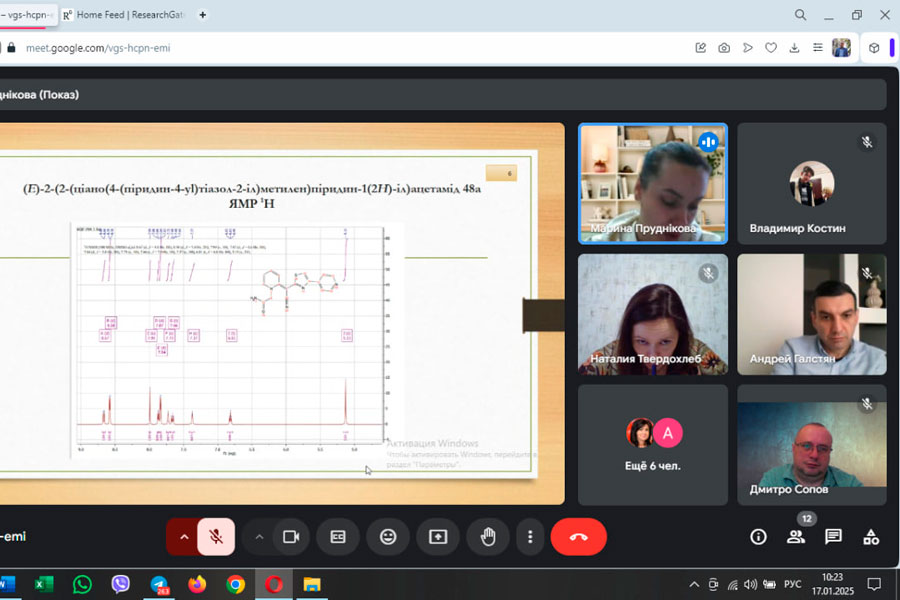This screenshot has height=600, width=900.
Task: Open Windows notification center icon
Action: point(874,584)
